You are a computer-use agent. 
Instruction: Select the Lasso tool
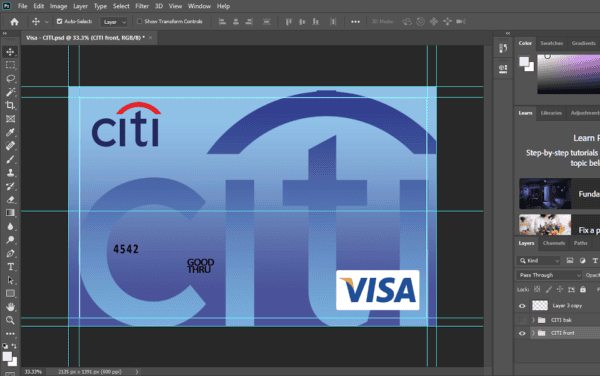pyautogui.click(x=10, y=78)
